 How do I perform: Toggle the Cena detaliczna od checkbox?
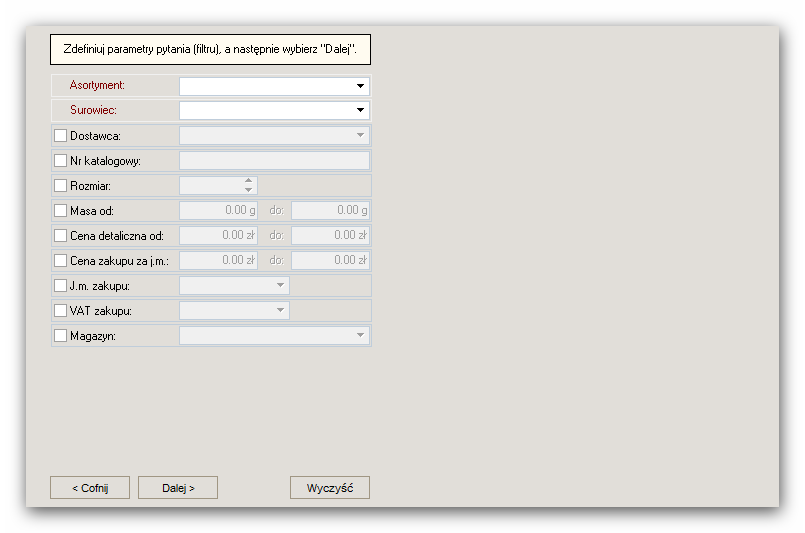click(x=61, y=236)
